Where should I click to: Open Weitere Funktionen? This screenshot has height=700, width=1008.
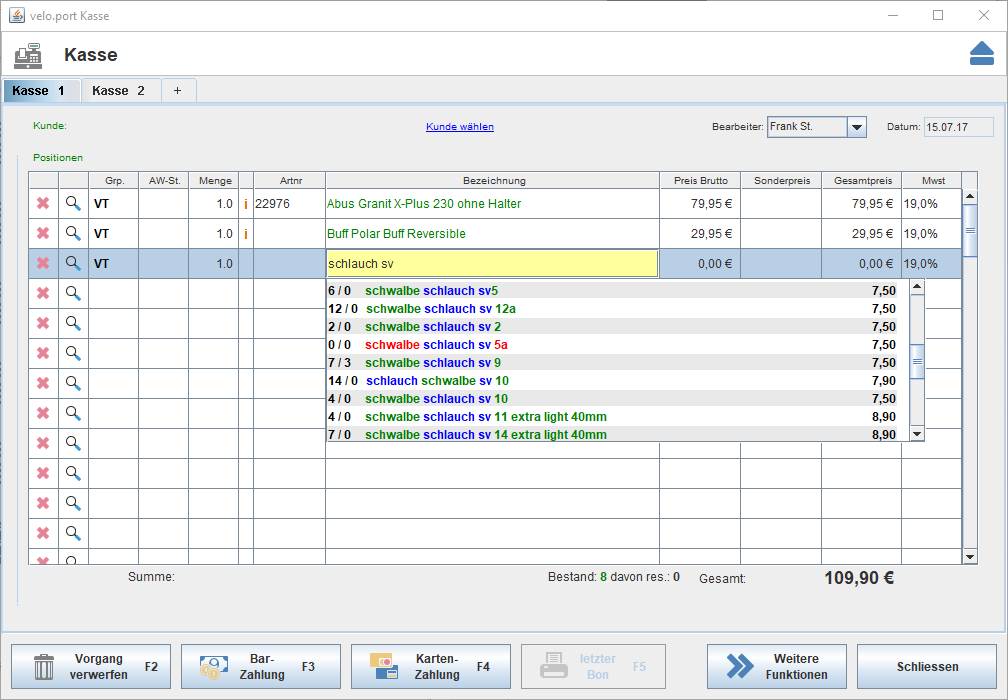[776, 667]
